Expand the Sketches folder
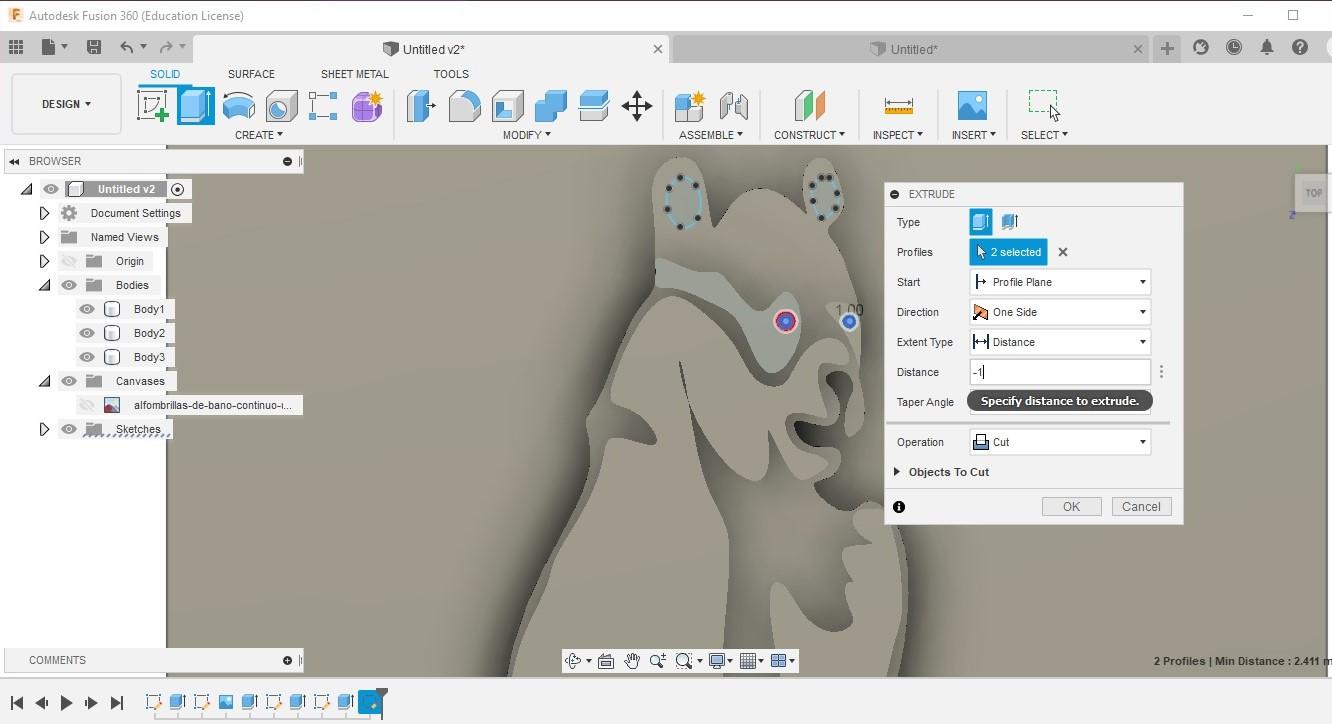Image resolution: width=1332 pixels, height=724 pixels. click(44, 429)
